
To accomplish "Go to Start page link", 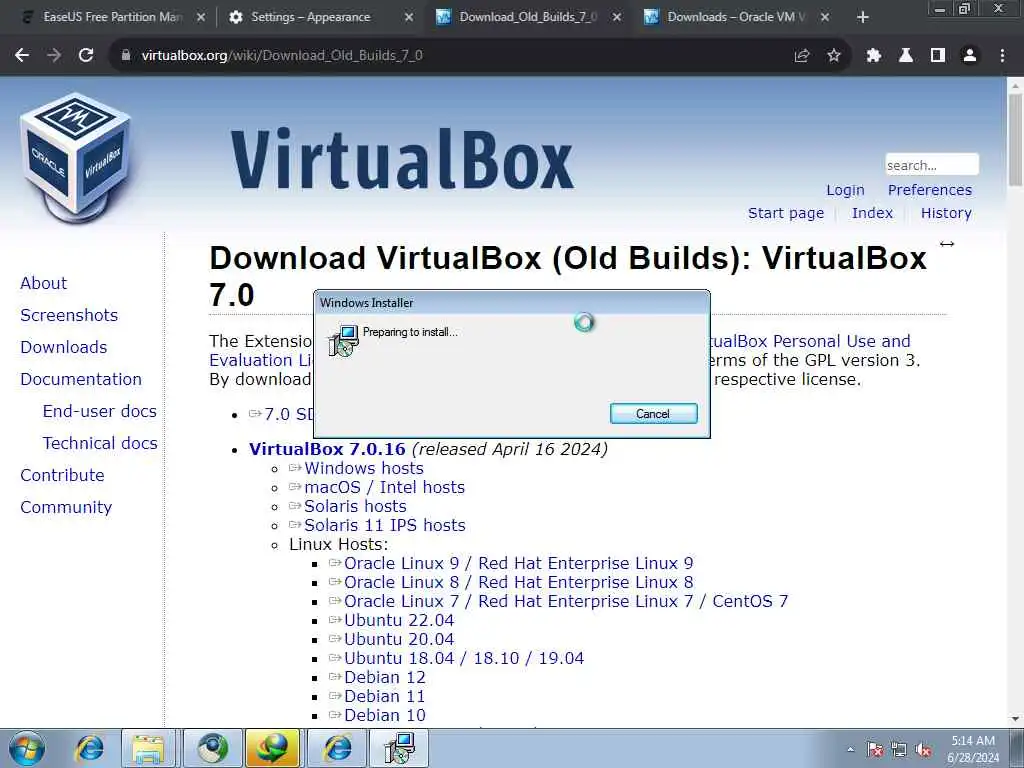I will click(x=786, y=213).
